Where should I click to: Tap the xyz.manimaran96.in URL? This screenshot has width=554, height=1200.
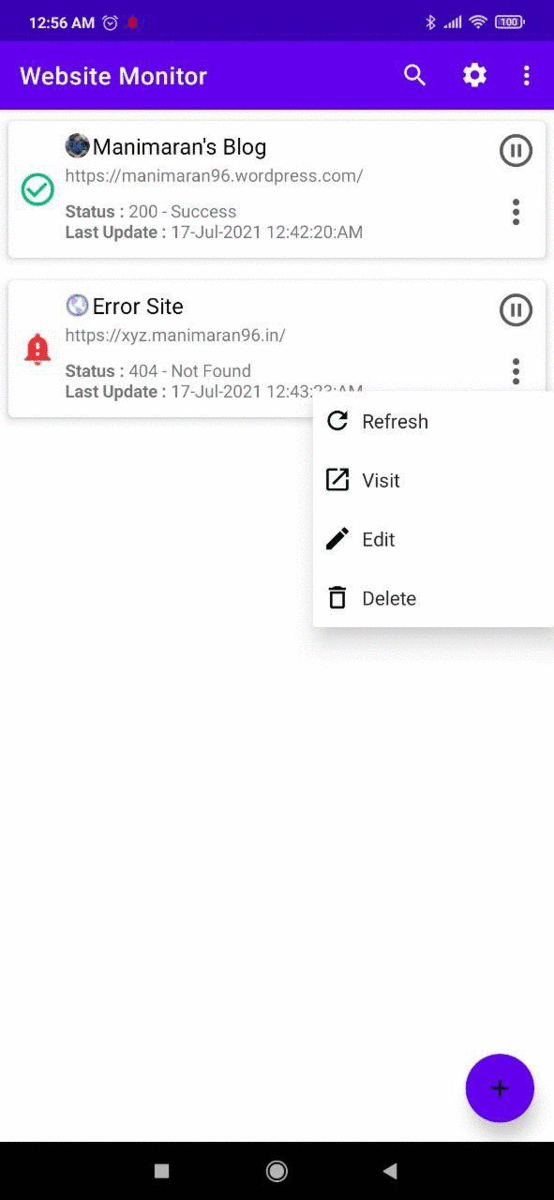click(175, 336)
